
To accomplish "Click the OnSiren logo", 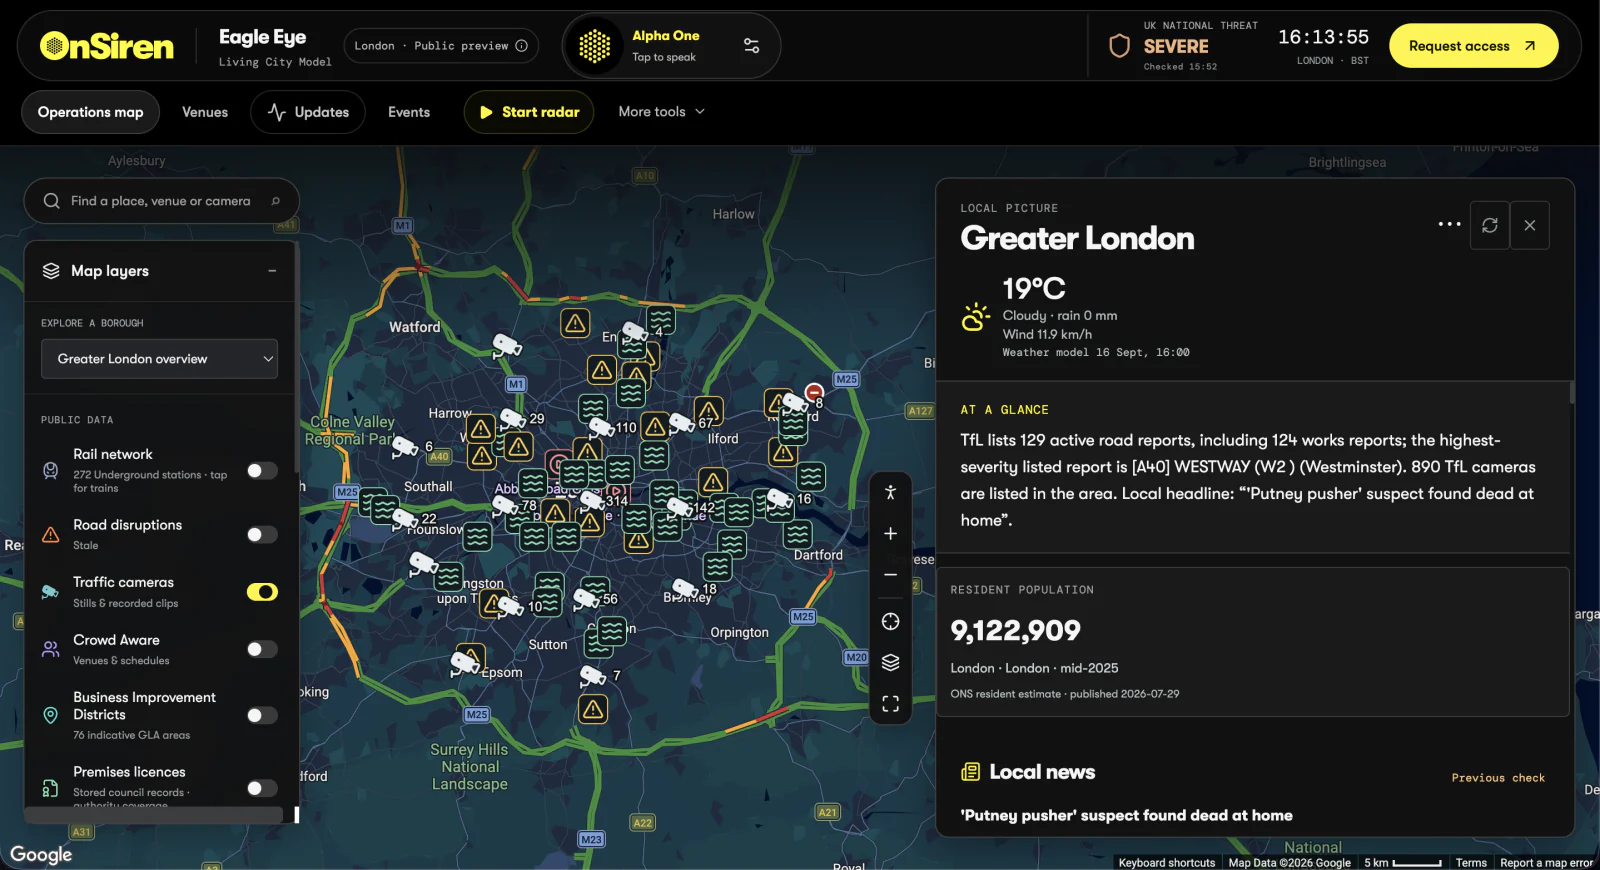I will point(106,46).
